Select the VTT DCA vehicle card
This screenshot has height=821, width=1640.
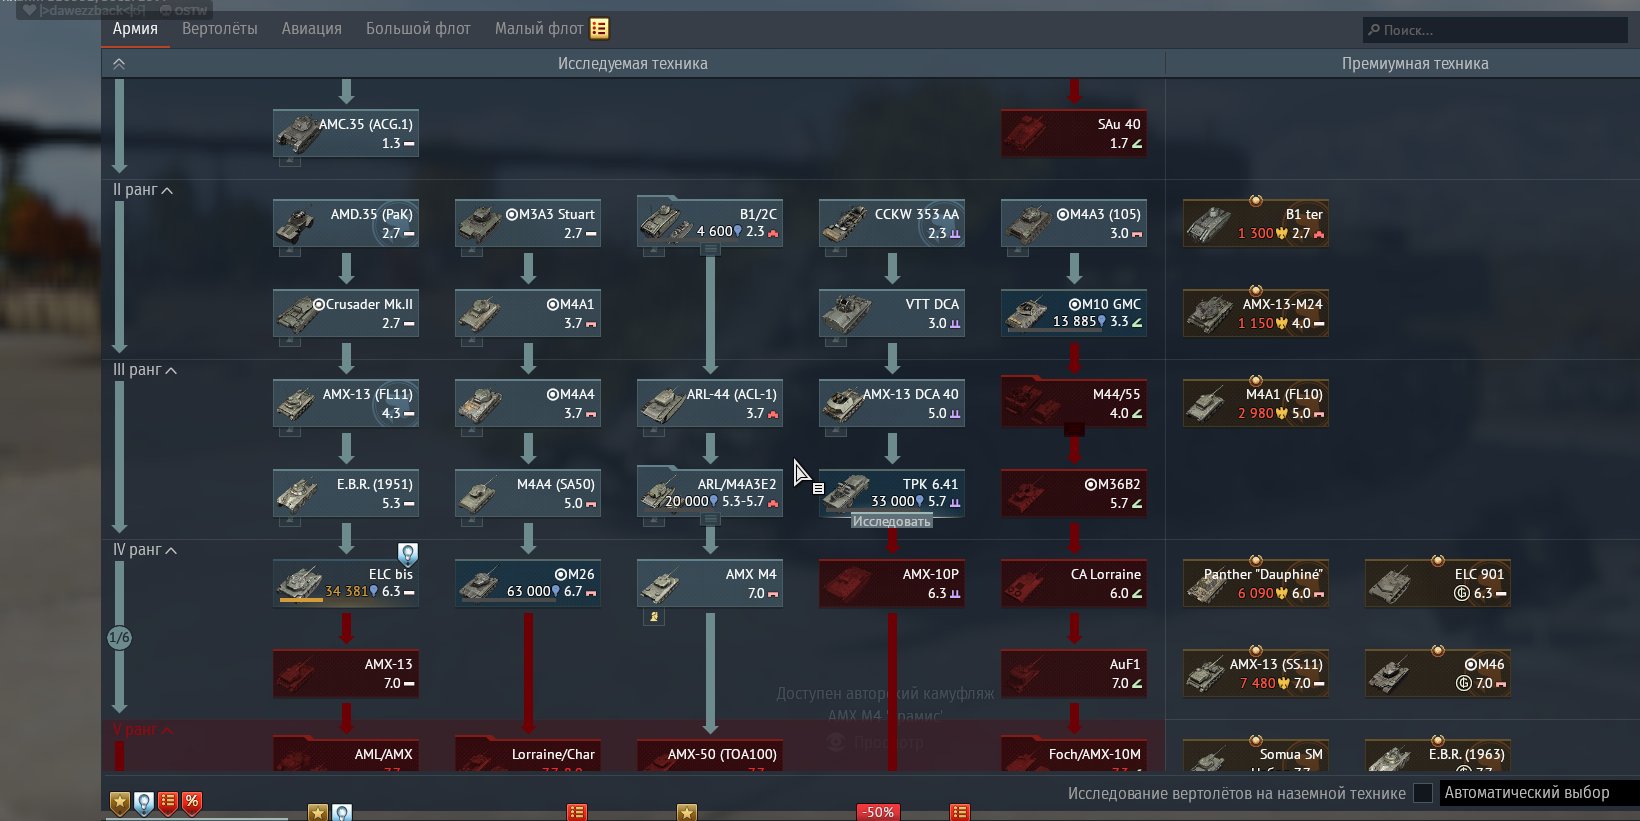(x=892, y=313)
